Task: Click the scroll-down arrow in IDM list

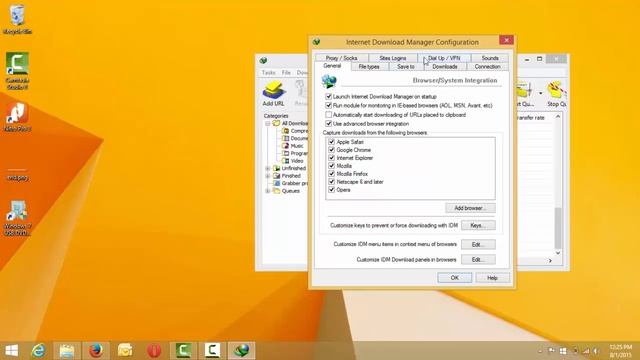Action: (558, 253)
